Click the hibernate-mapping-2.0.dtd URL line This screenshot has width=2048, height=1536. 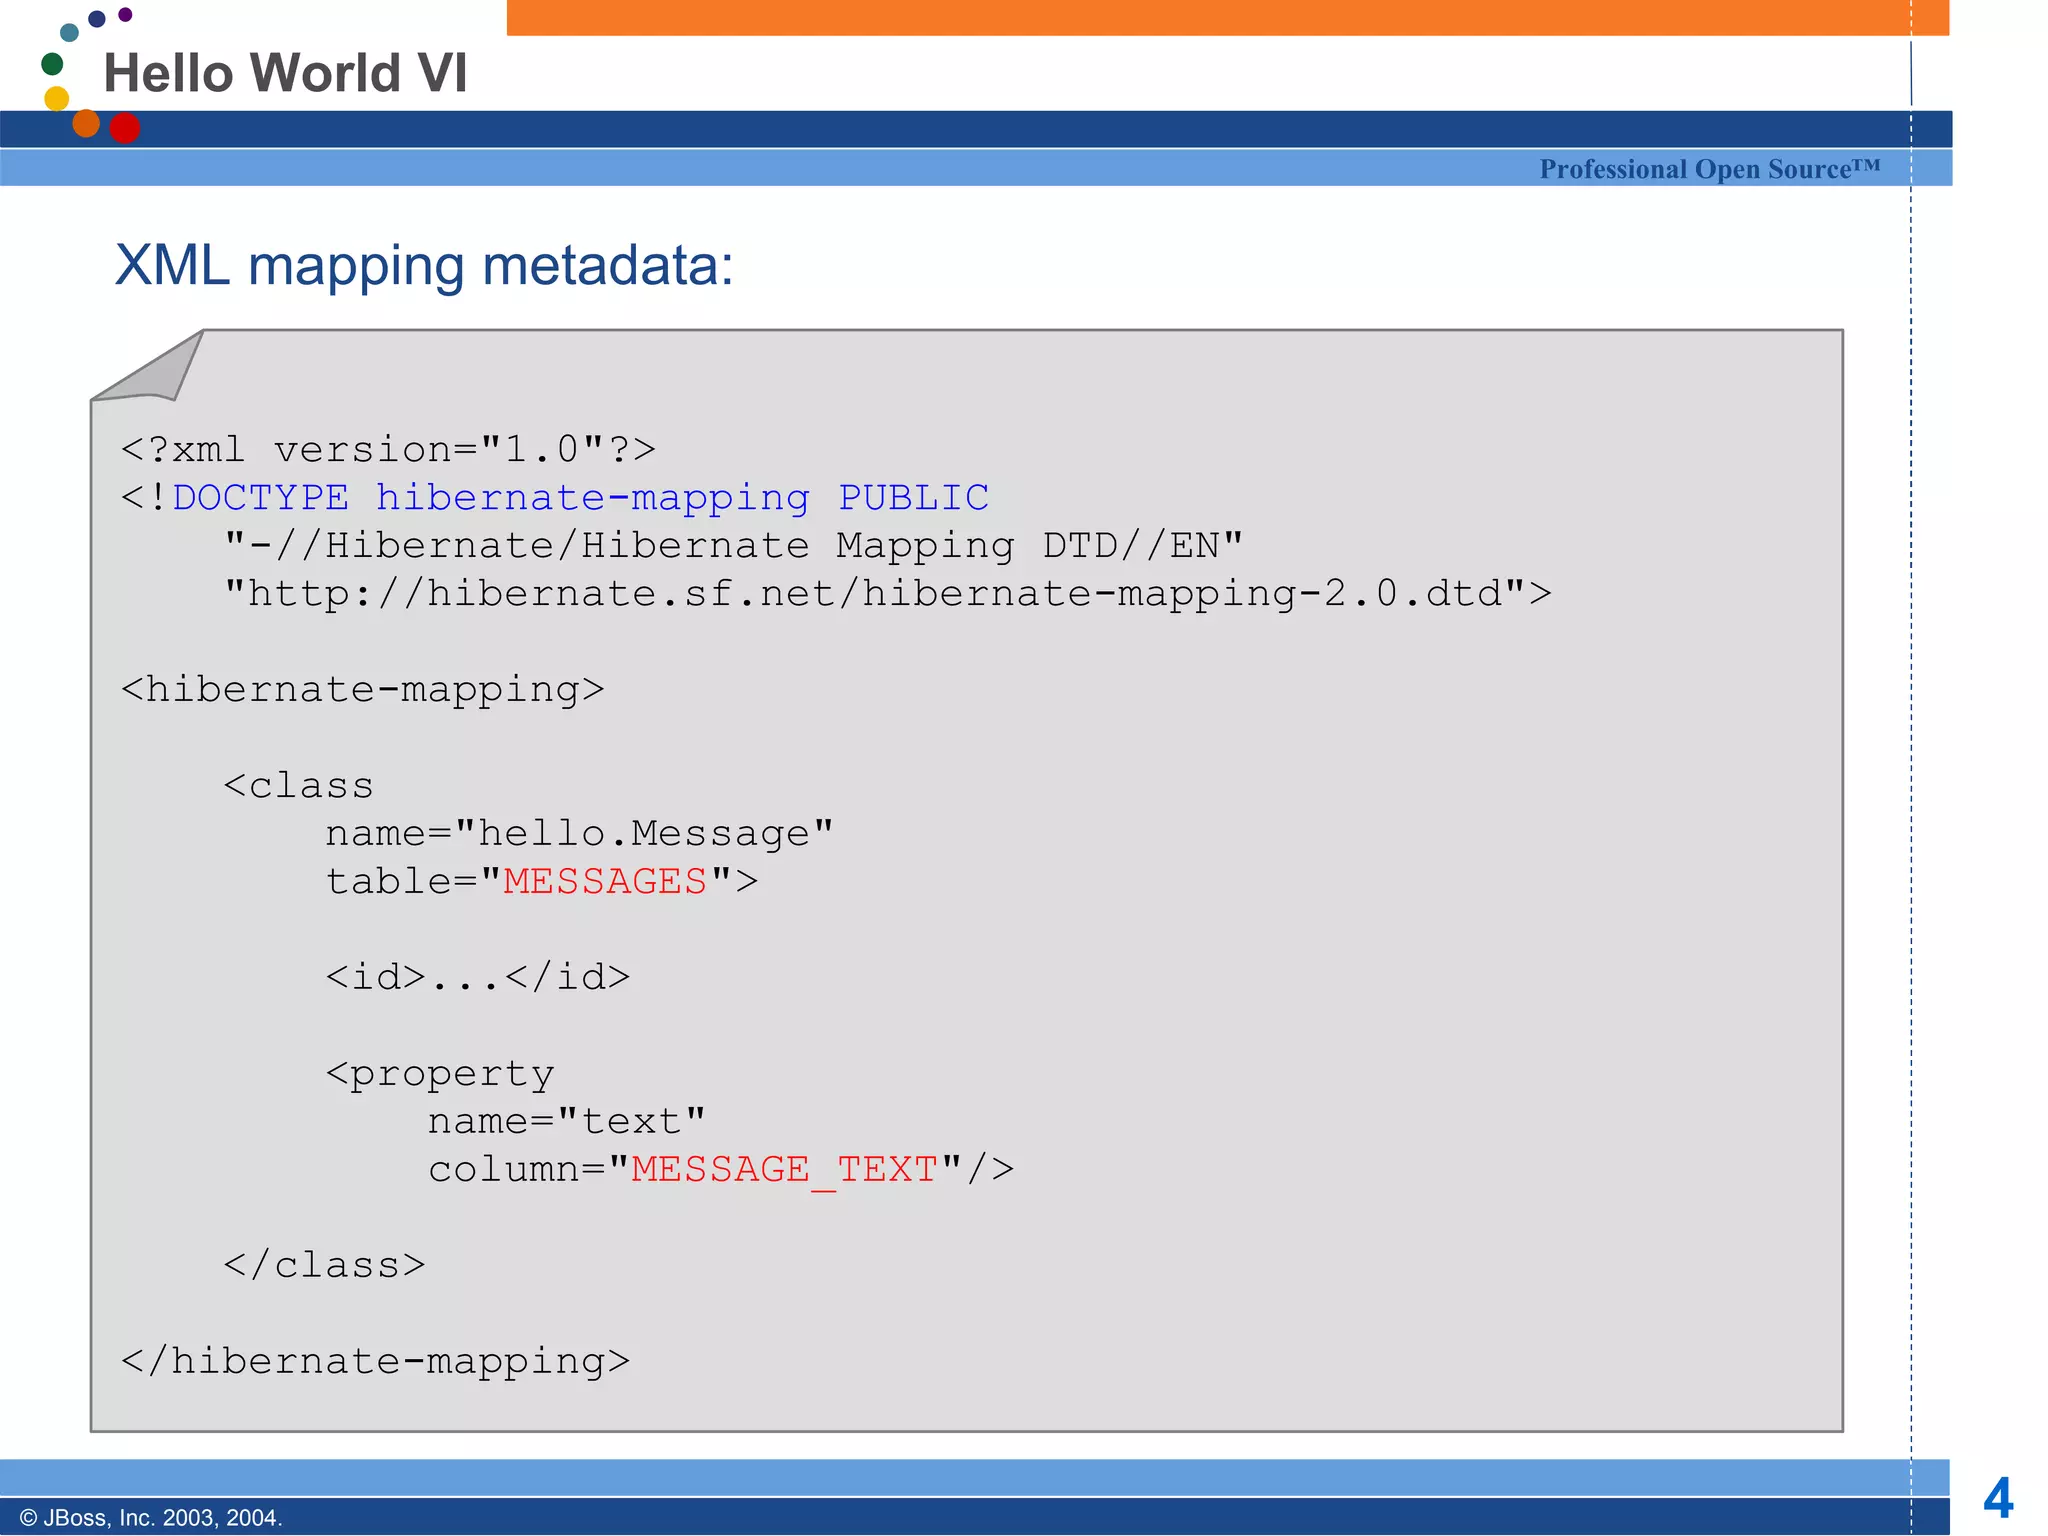[887, 594]
